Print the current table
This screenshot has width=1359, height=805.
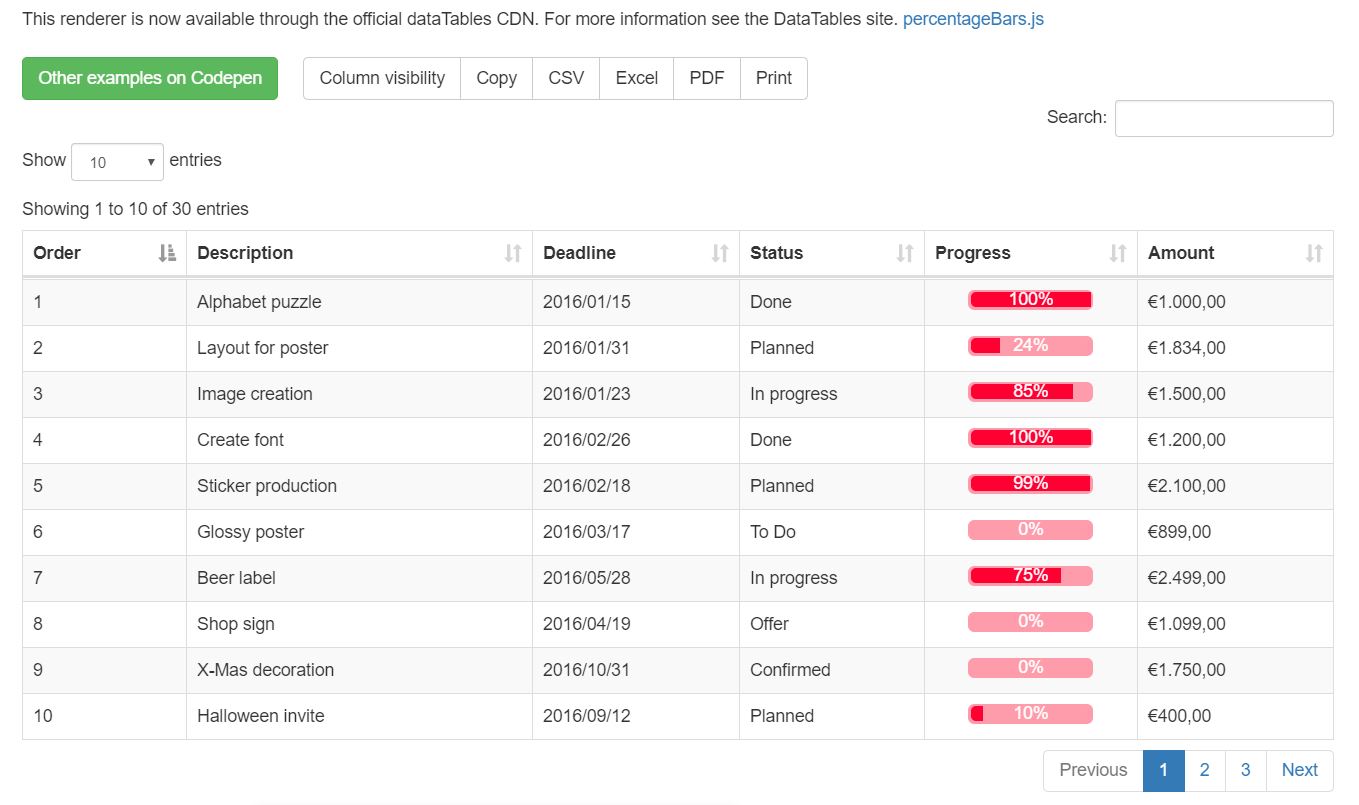(773, 78)
